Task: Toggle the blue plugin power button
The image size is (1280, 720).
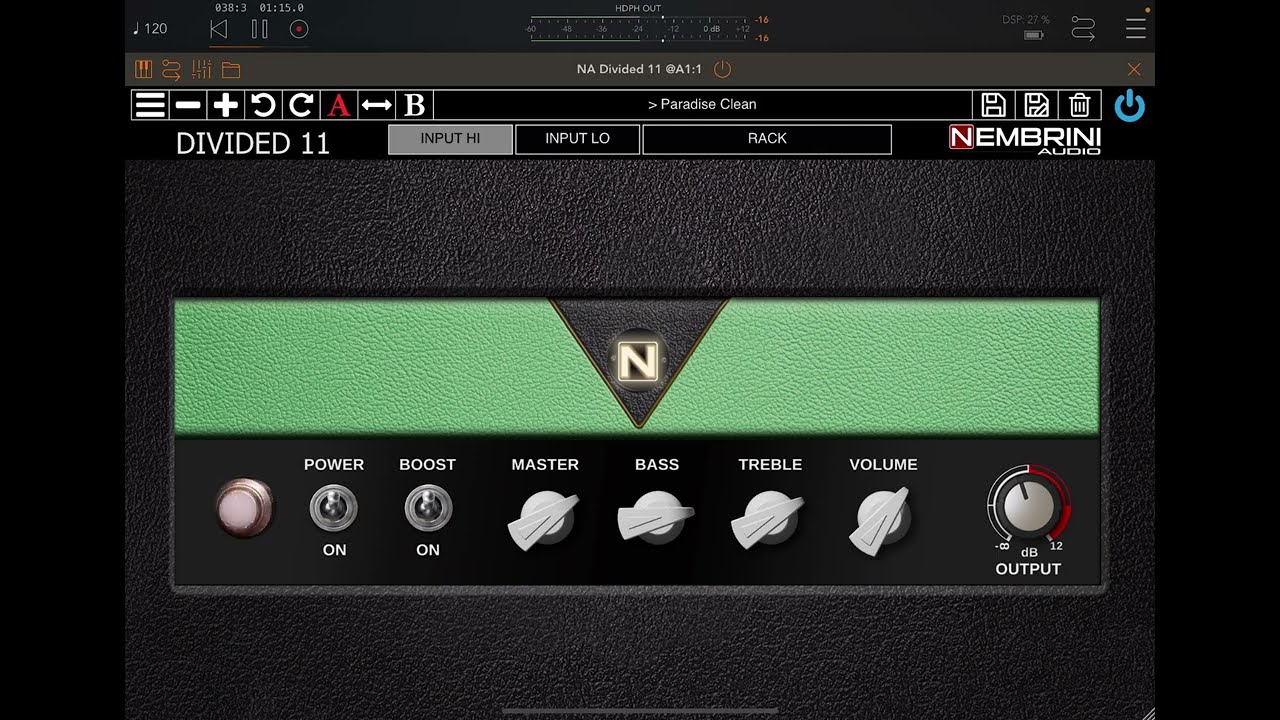Action: [1130, 105]
